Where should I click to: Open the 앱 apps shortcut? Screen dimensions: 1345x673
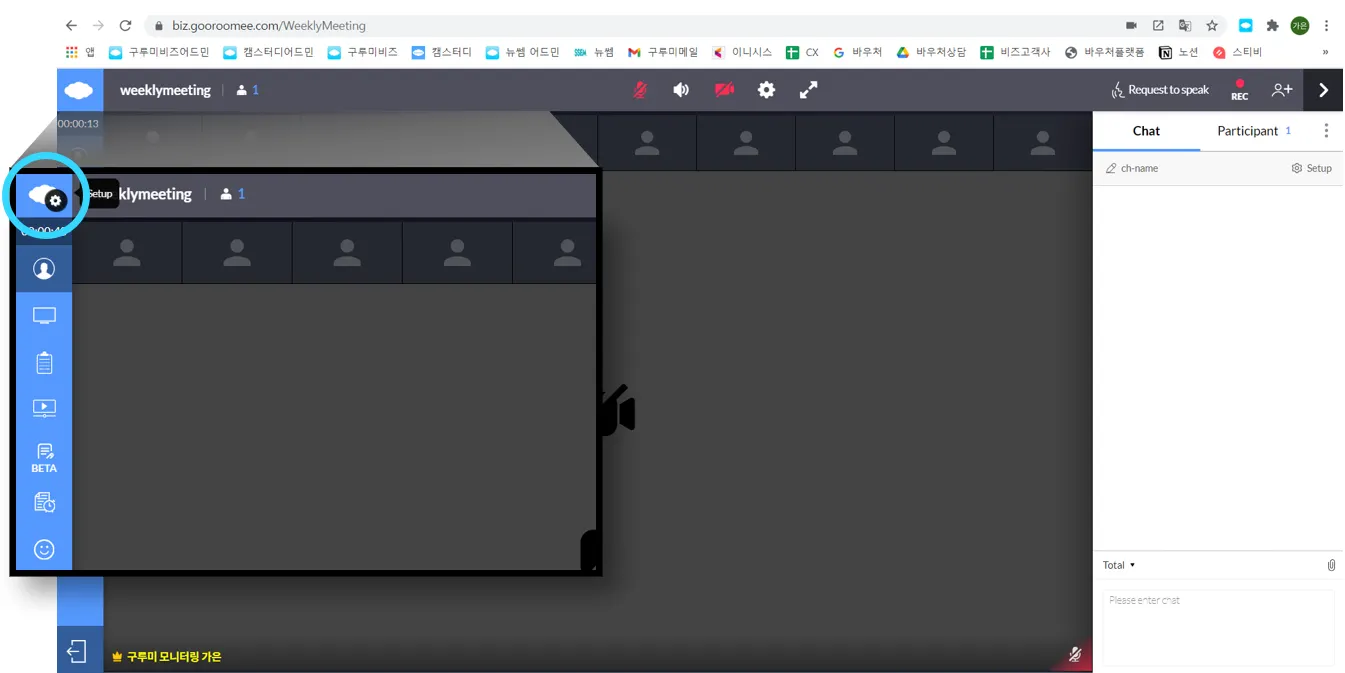click(80, 52)
